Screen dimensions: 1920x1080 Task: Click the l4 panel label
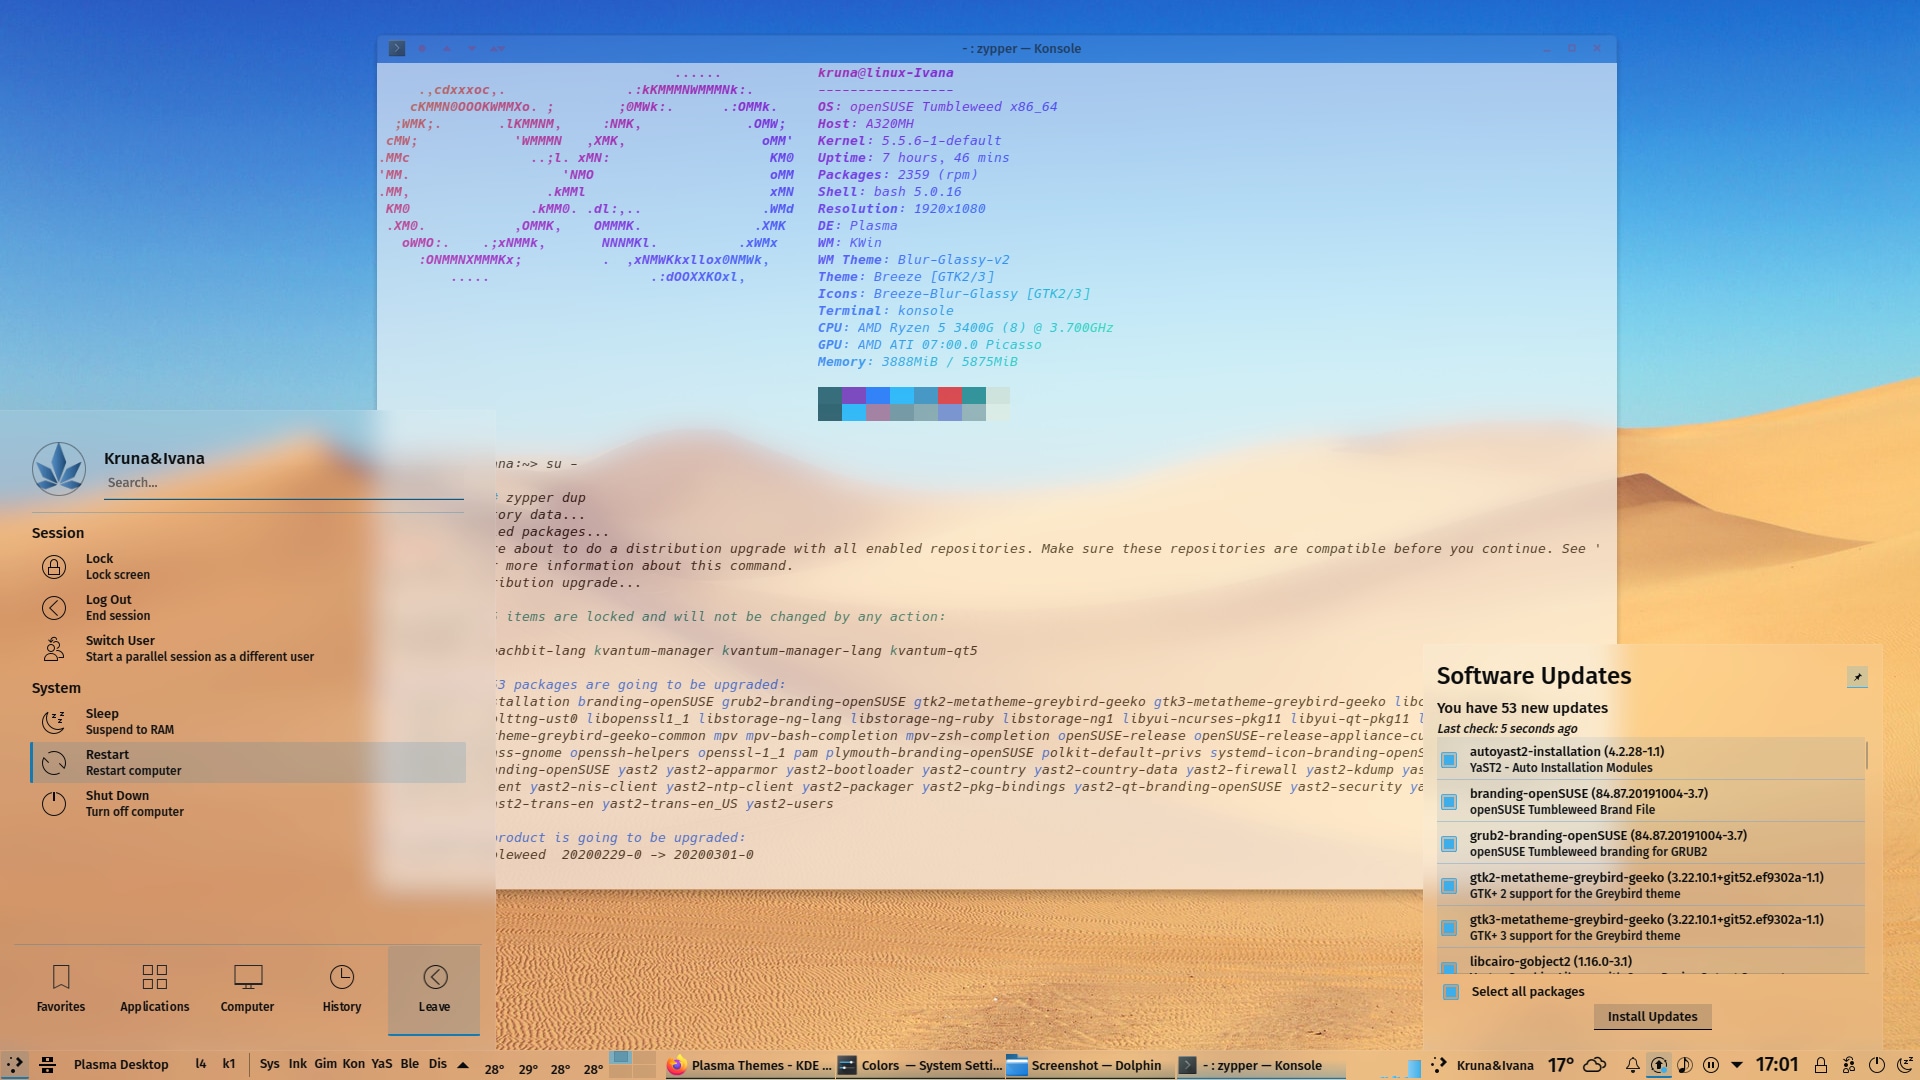click(201, 1064)
